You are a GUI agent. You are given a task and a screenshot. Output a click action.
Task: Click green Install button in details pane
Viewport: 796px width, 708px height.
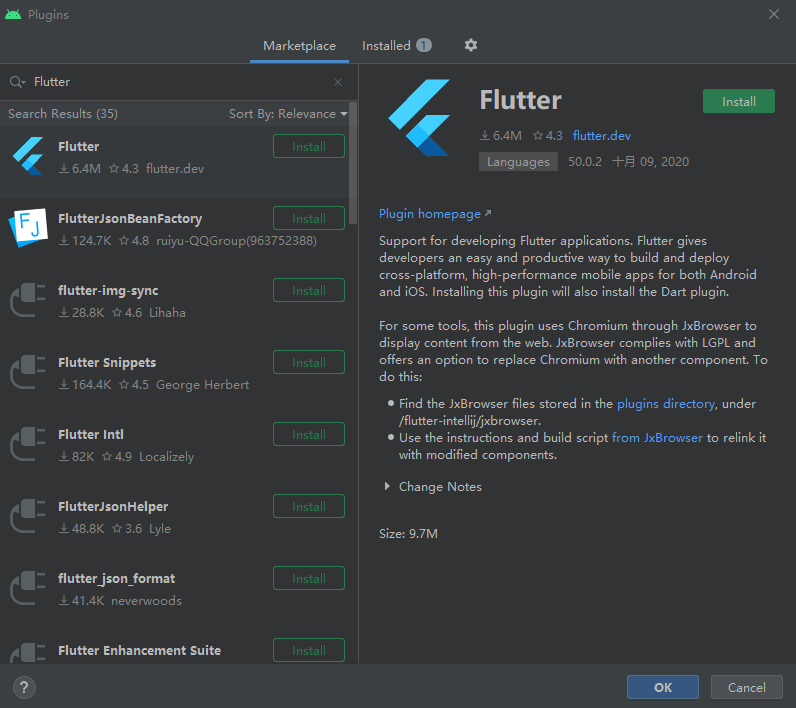click(739, 102)
